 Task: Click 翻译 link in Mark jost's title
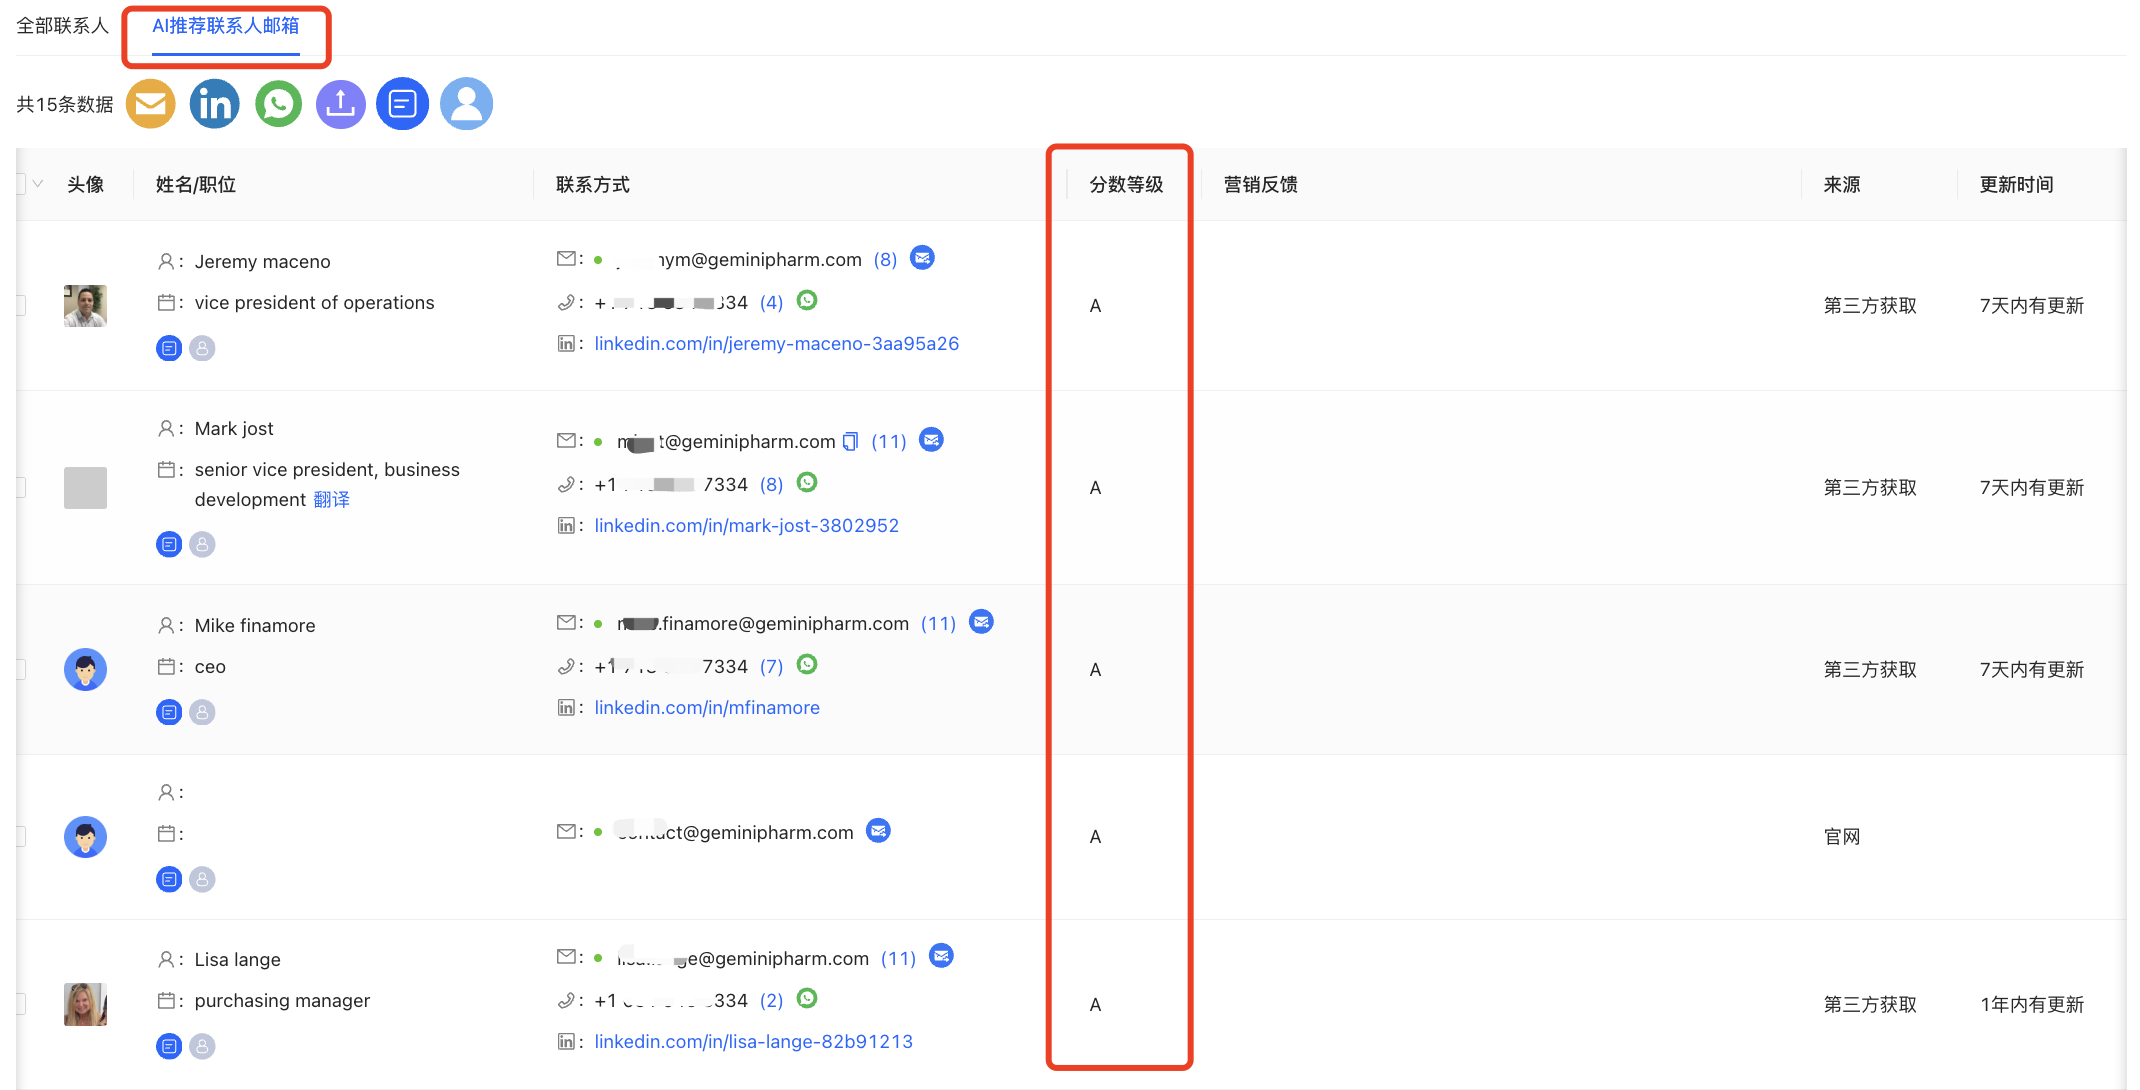click(331, 499)
